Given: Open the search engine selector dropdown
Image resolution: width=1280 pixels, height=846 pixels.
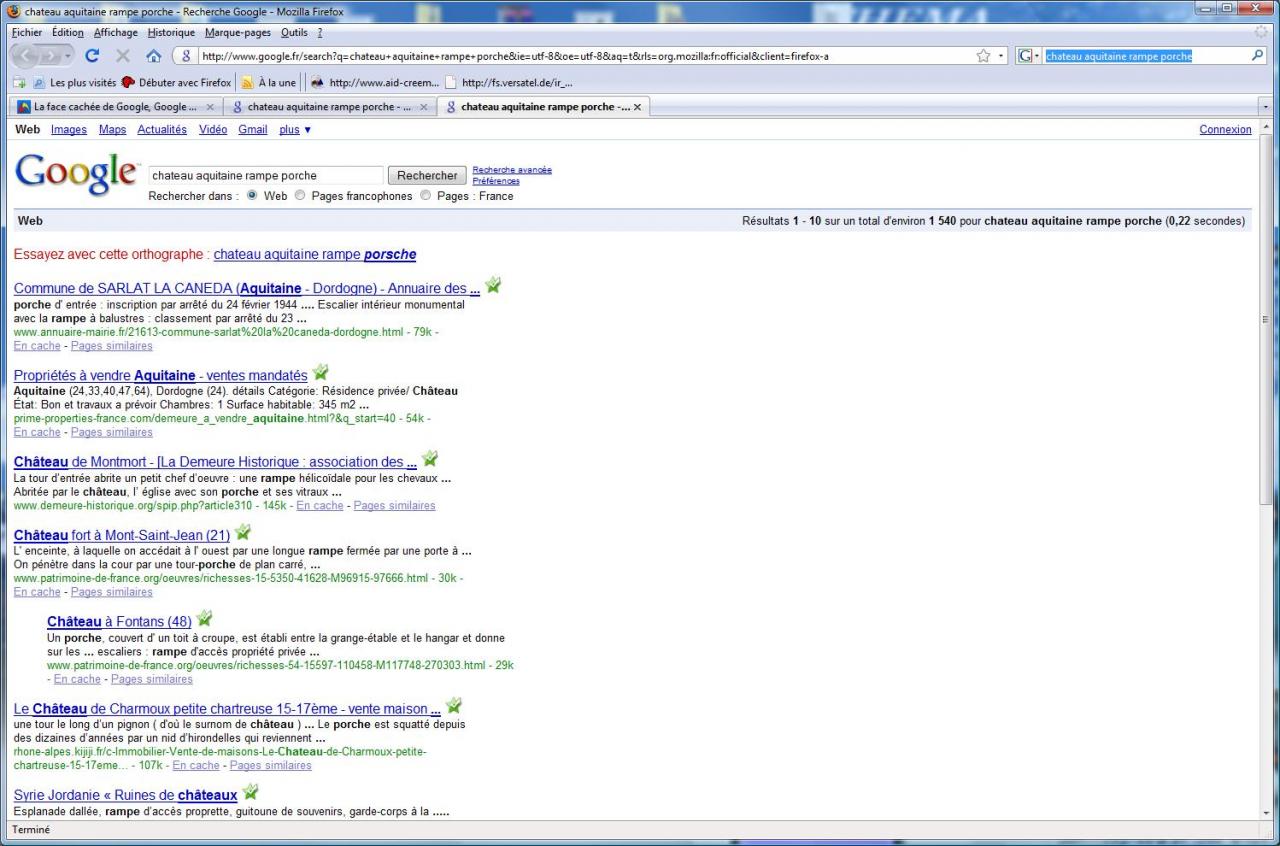Looking at the screenshot, I should pyautogui.click(x=1029, y=56).
